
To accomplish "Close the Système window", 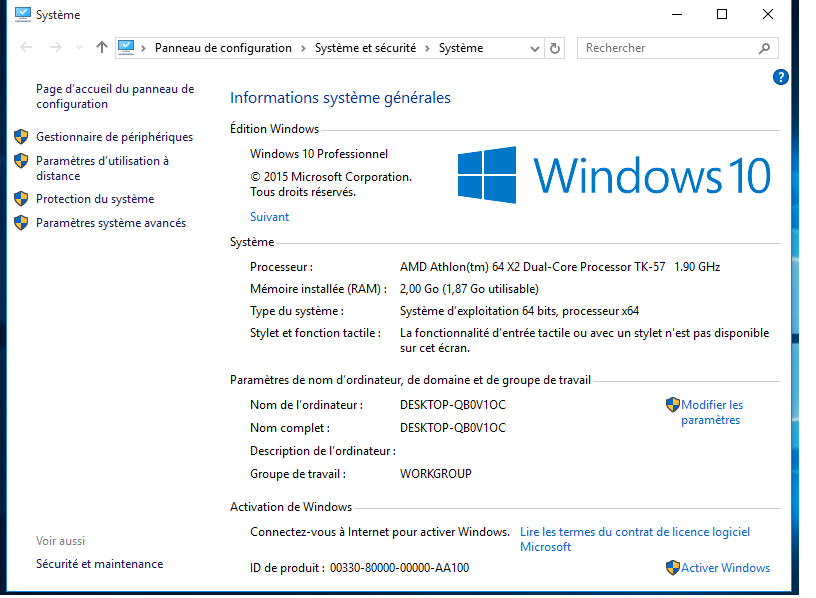I will (x=768, y=15).
